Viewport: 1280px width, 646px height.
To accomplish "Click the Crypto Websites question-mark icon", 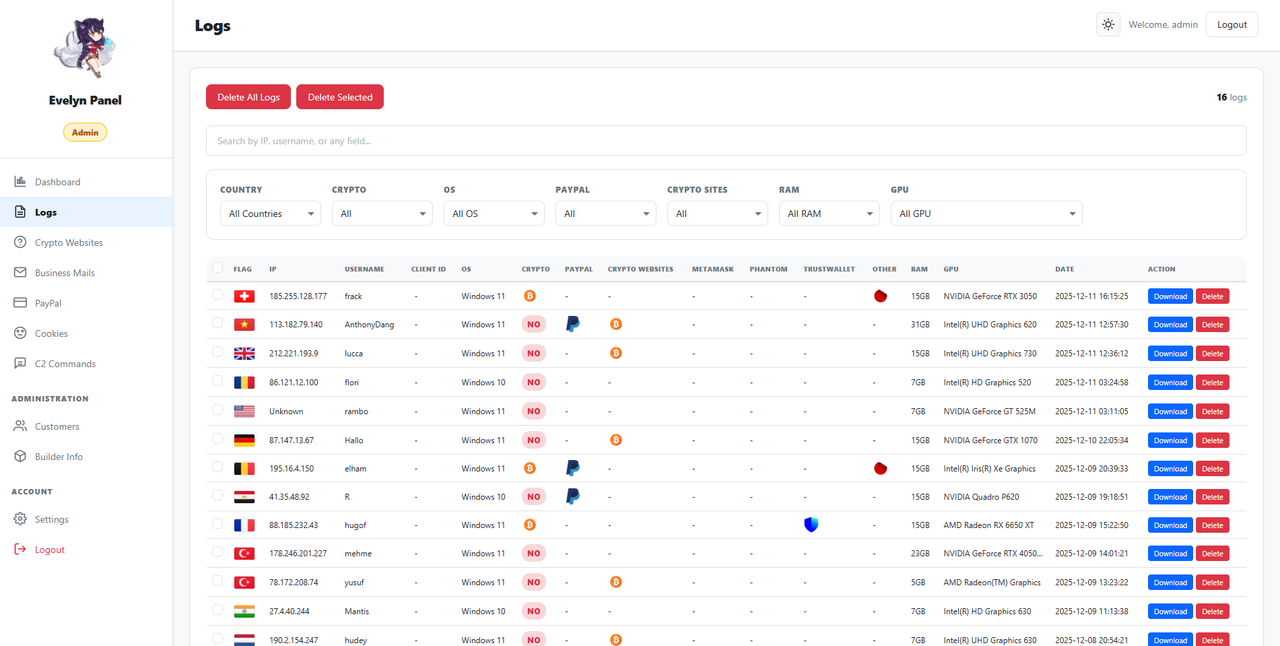I will (x=20, y=242).
